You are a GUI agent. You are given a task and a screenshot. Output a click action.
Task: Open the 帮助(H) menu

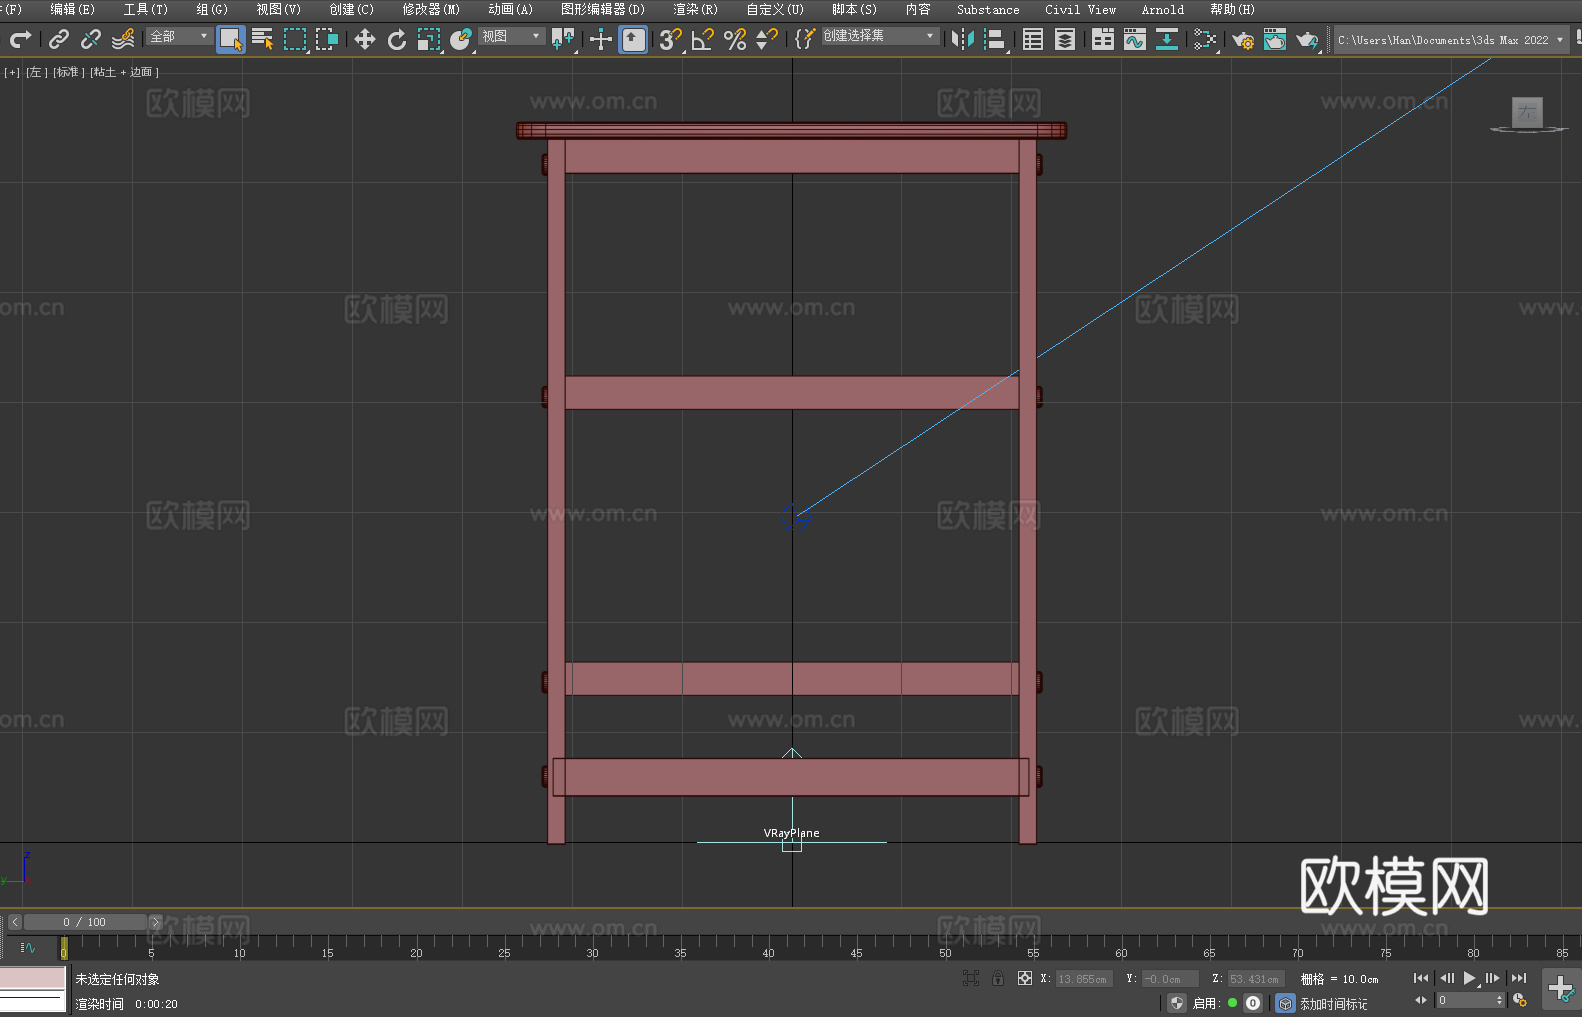1232,9
